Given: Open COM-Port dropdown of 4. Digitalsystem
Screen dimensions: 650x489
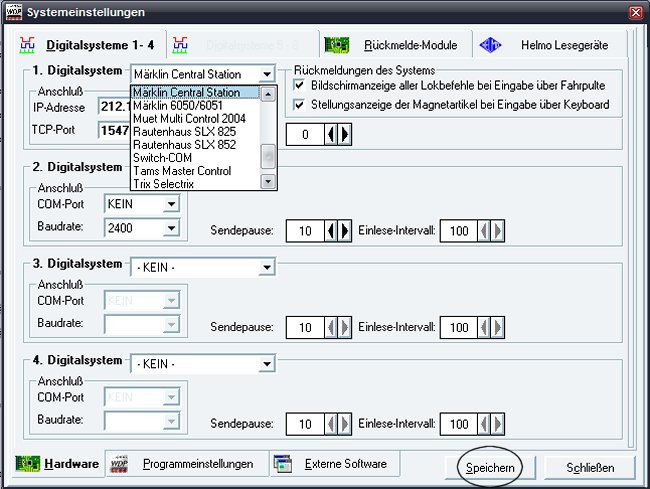Looking at the screenshot, I should [x=171, y=397].
